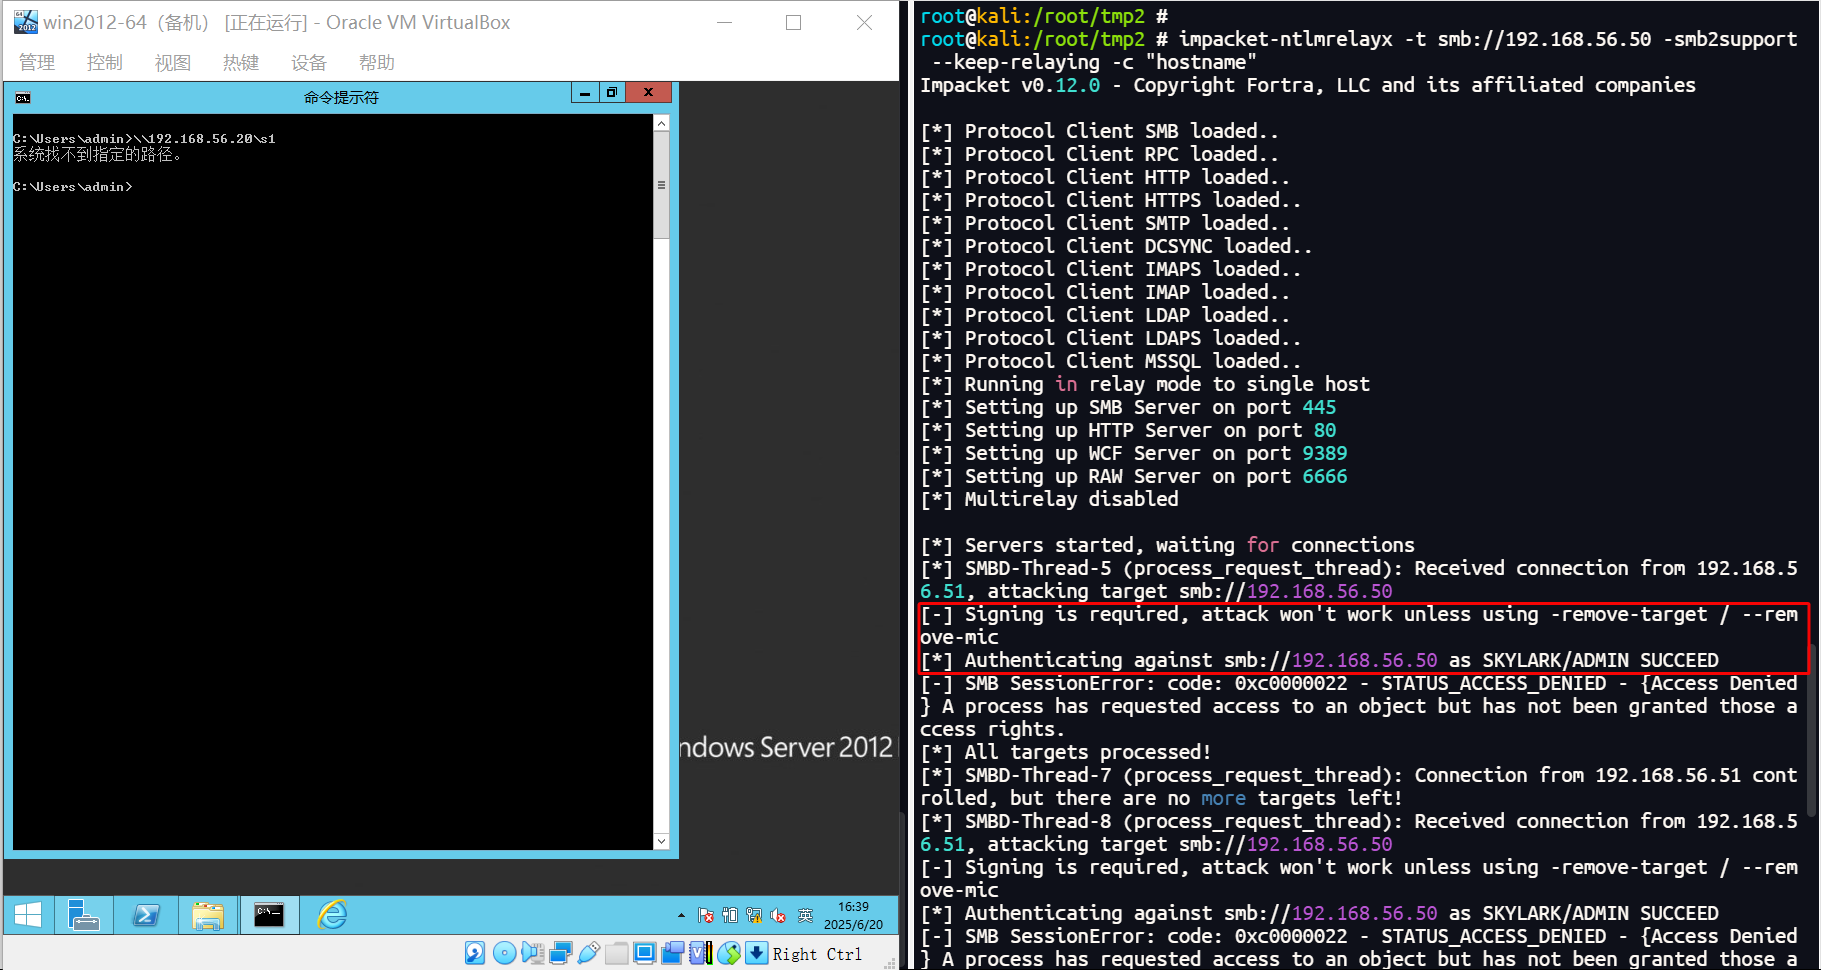Click the VirtualBox hard disk activity icon
Image resolution: width=1821 pixels, height=970 pixels.
point(475,953)
